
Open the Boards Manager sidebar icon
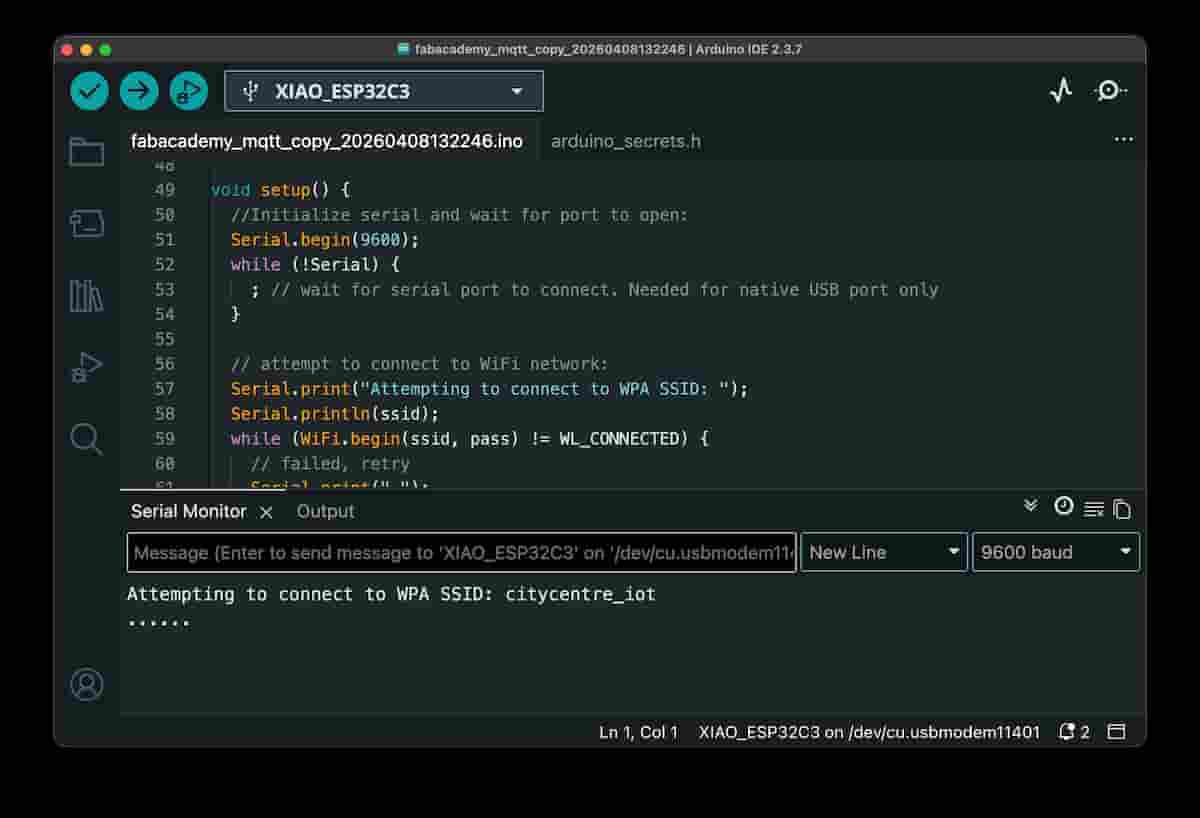pos(87,223)
